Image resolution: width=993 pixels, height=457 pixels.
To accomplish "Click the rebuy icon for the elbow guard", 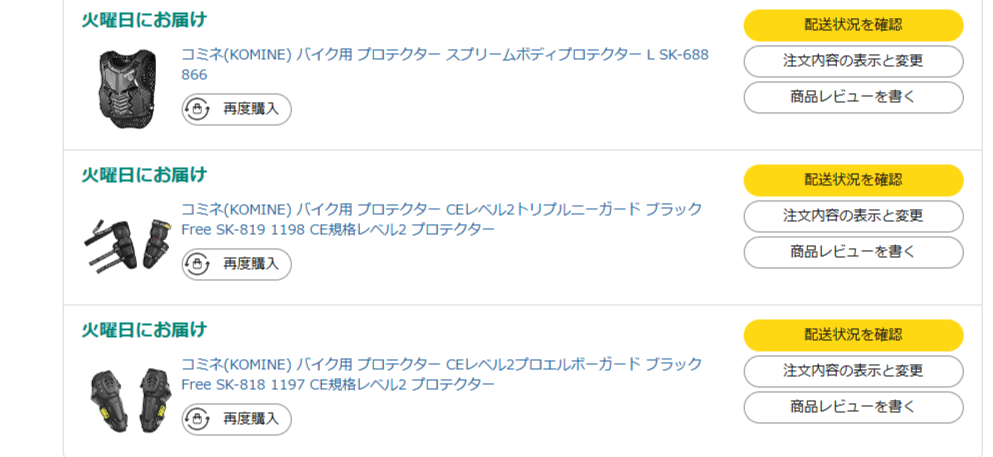I will coord(198,419).
